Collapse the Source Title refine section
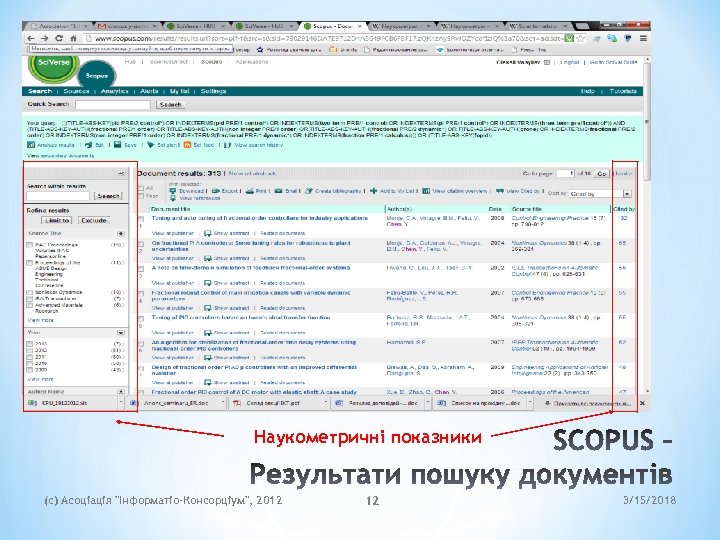 (121, 234)
